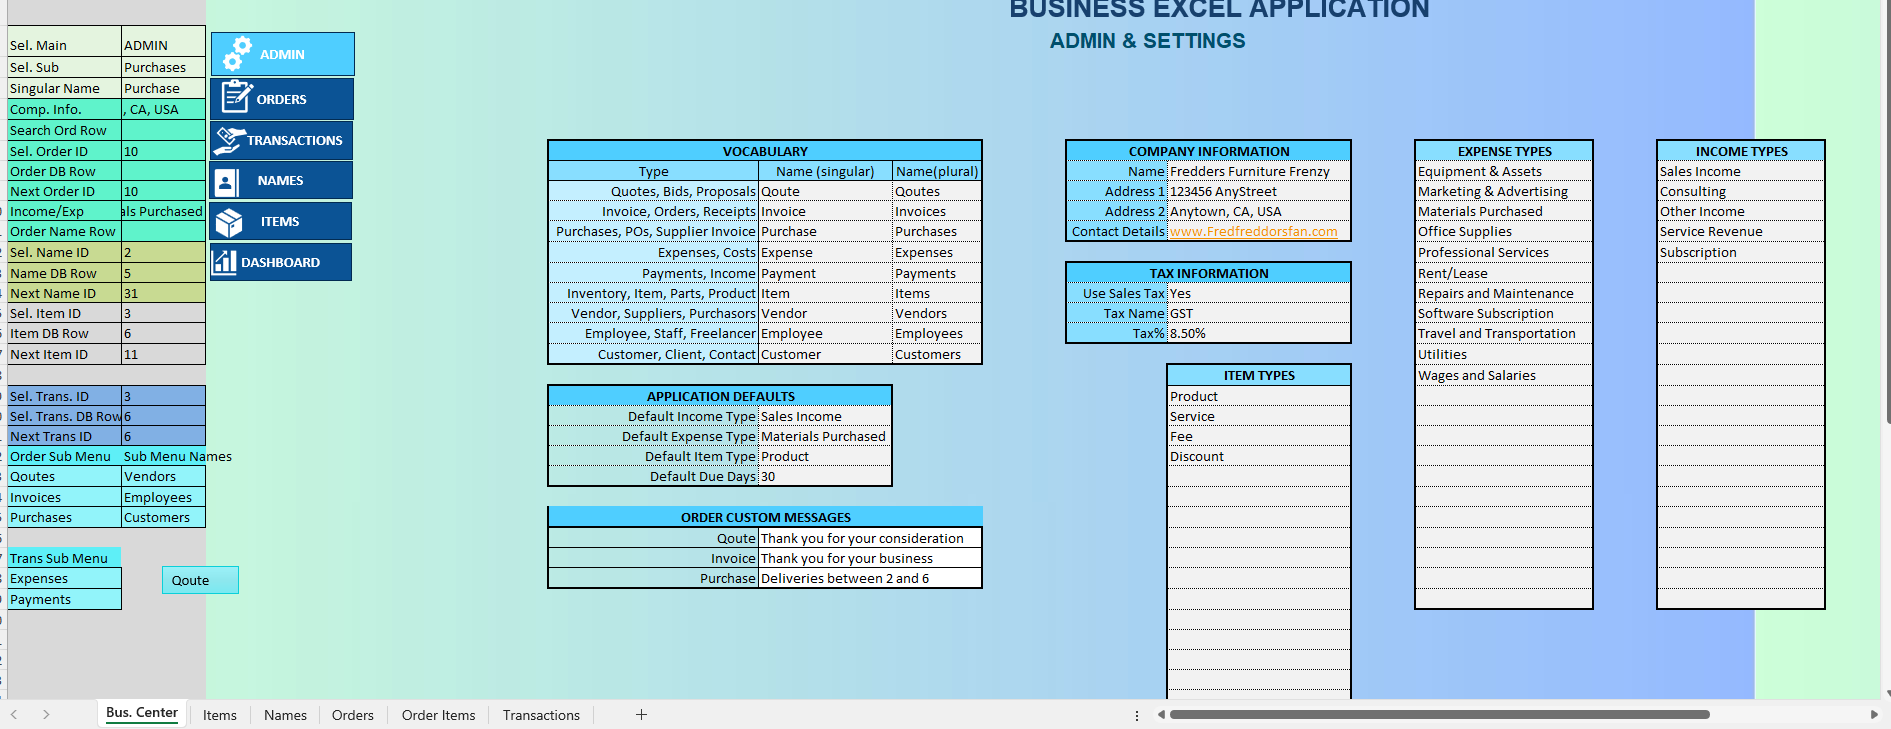Select the Sel. Order ID label cell
Viewport: 1891px width, 729px height.
(x=64, y=151)
